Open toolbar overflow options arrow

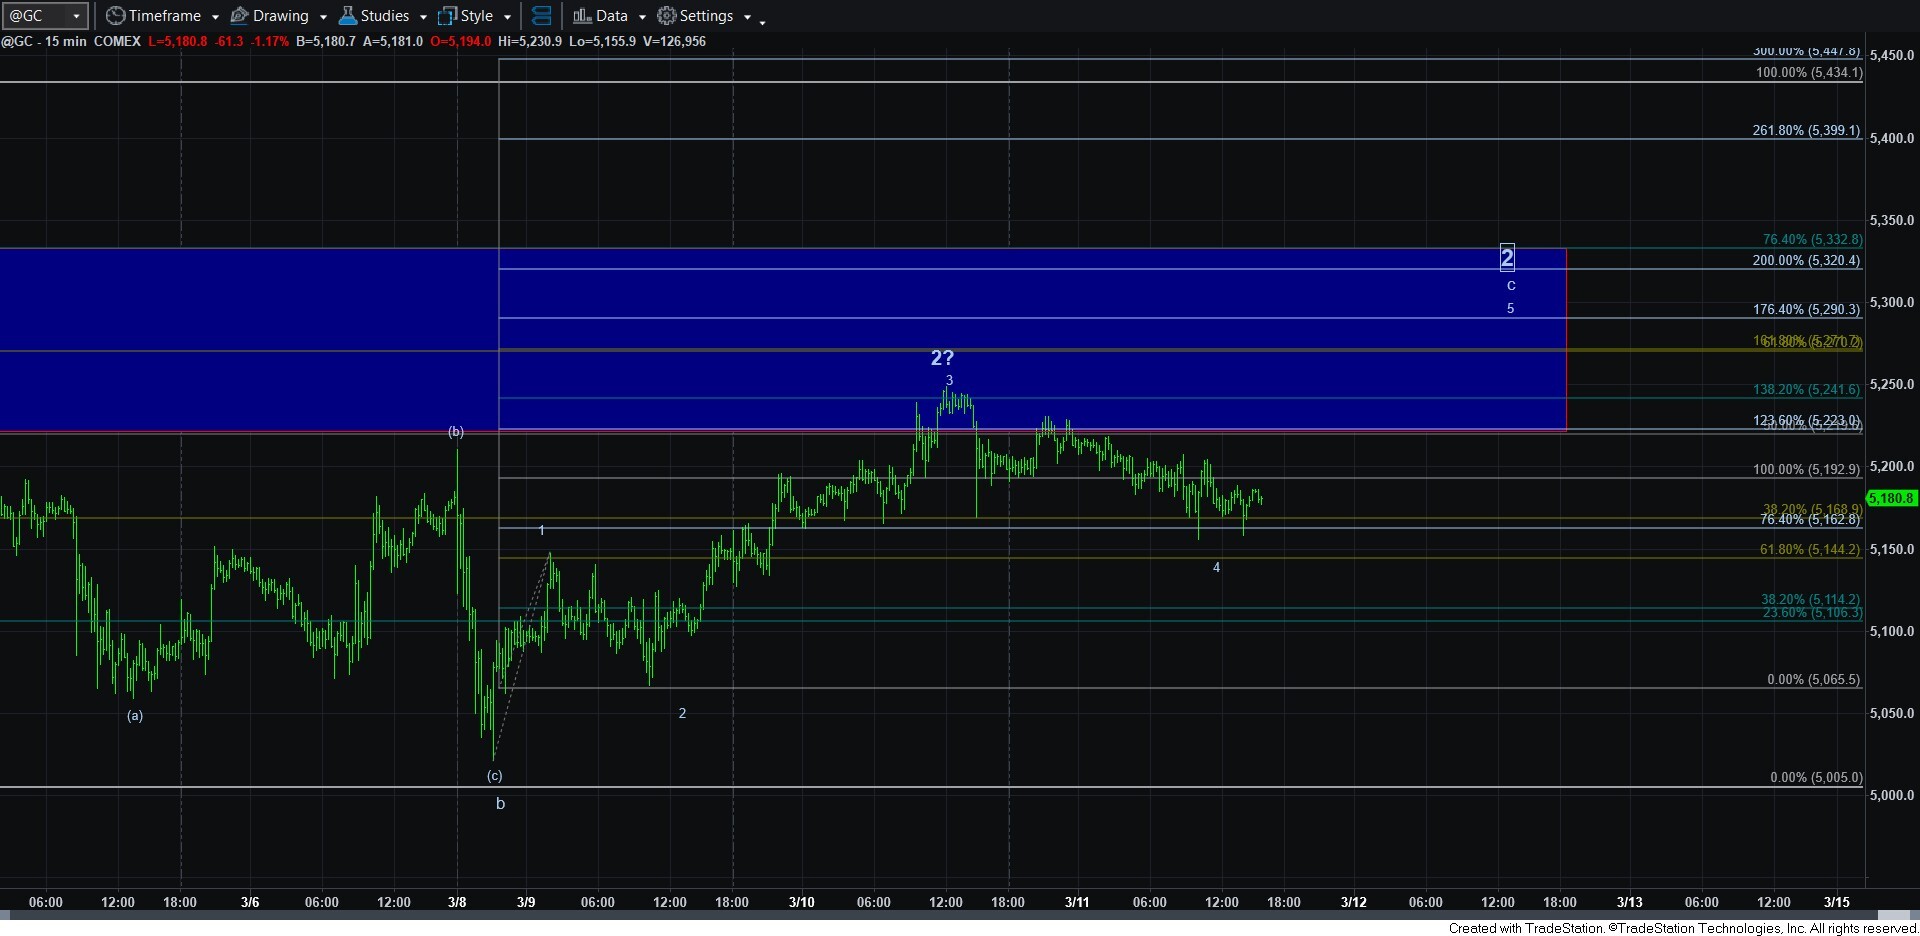point(762,21)
